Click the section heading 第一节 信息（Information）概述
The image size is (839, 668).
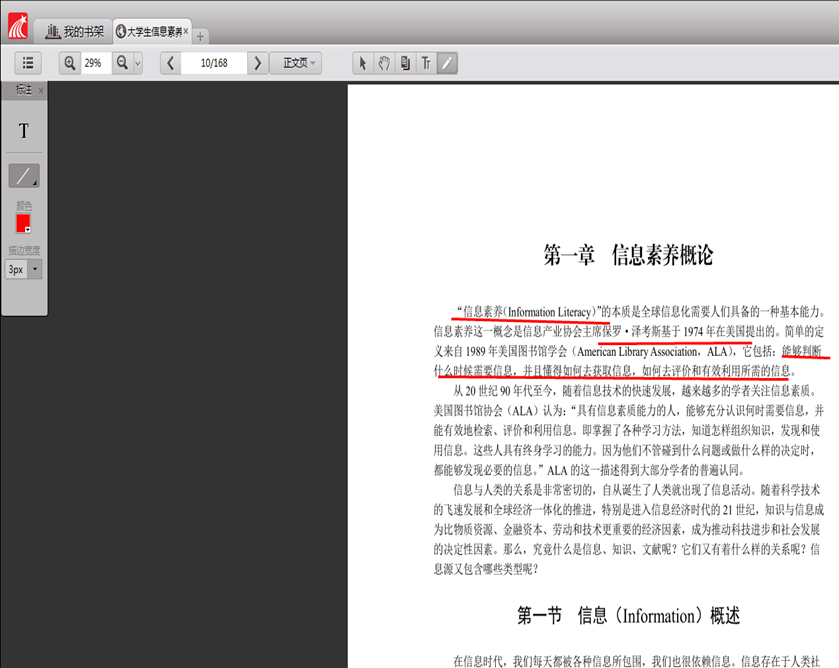click(628, 616)
